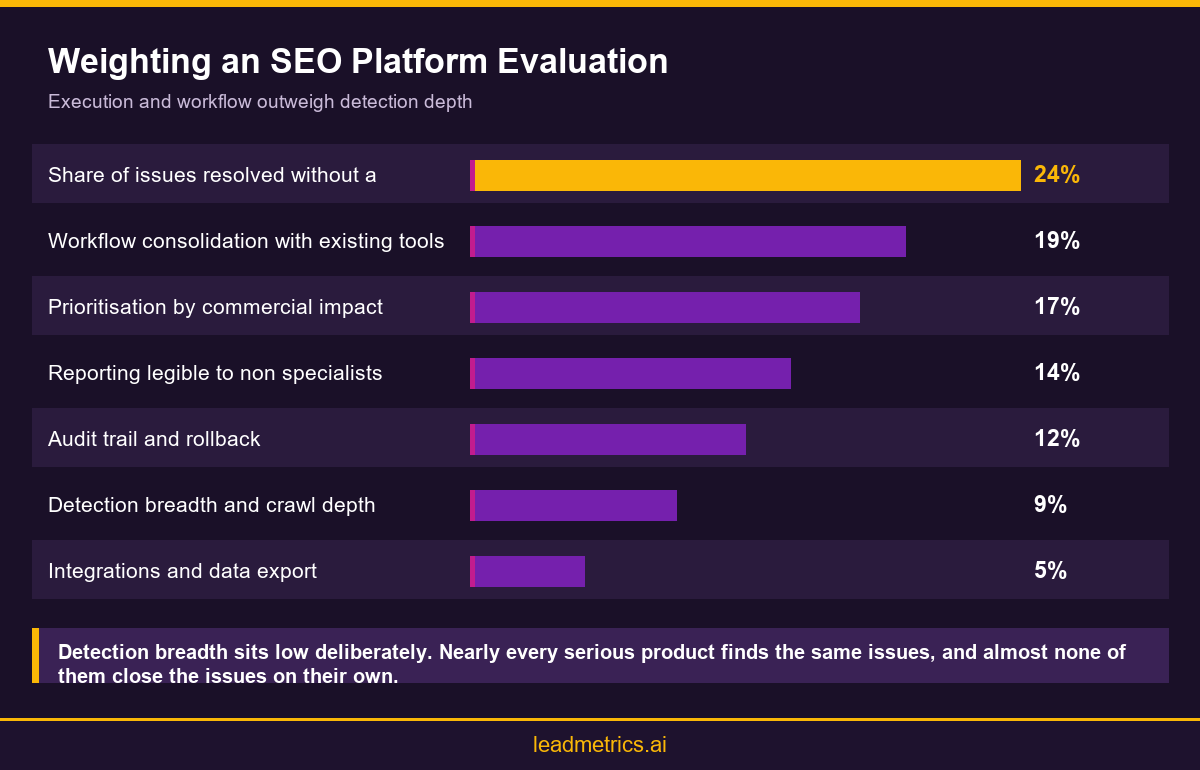
Task: Click the purple bar for Reporting legible
Action: click(630, 373)
